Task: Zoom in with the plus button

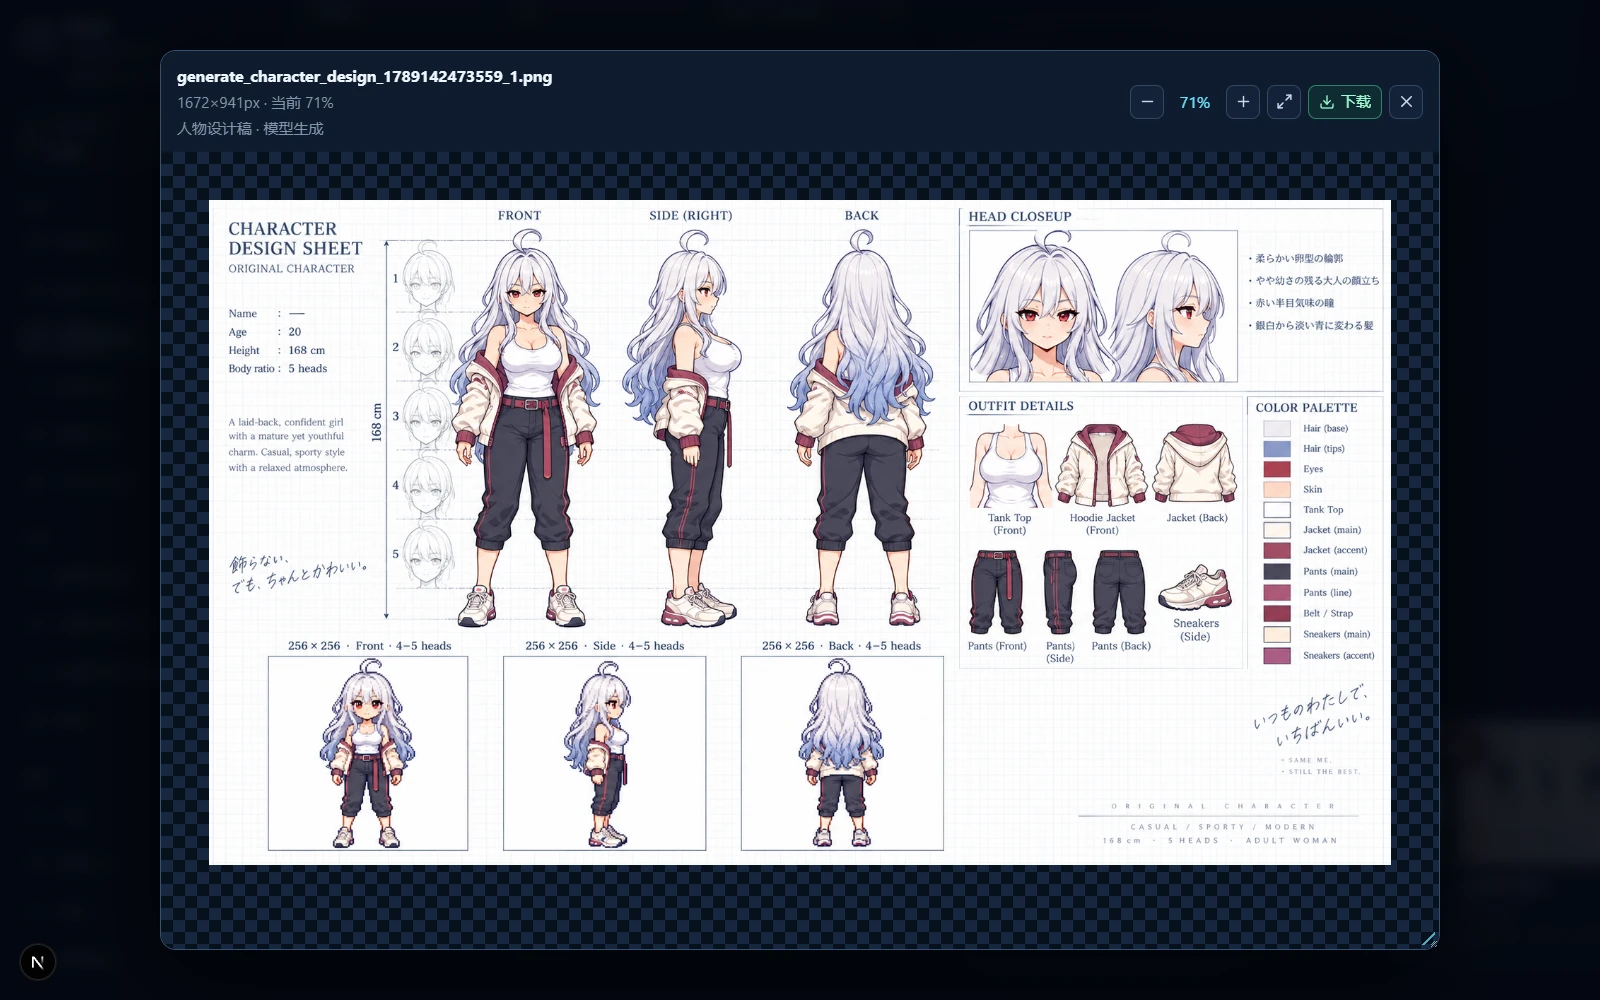Action: pos(1243,102)
